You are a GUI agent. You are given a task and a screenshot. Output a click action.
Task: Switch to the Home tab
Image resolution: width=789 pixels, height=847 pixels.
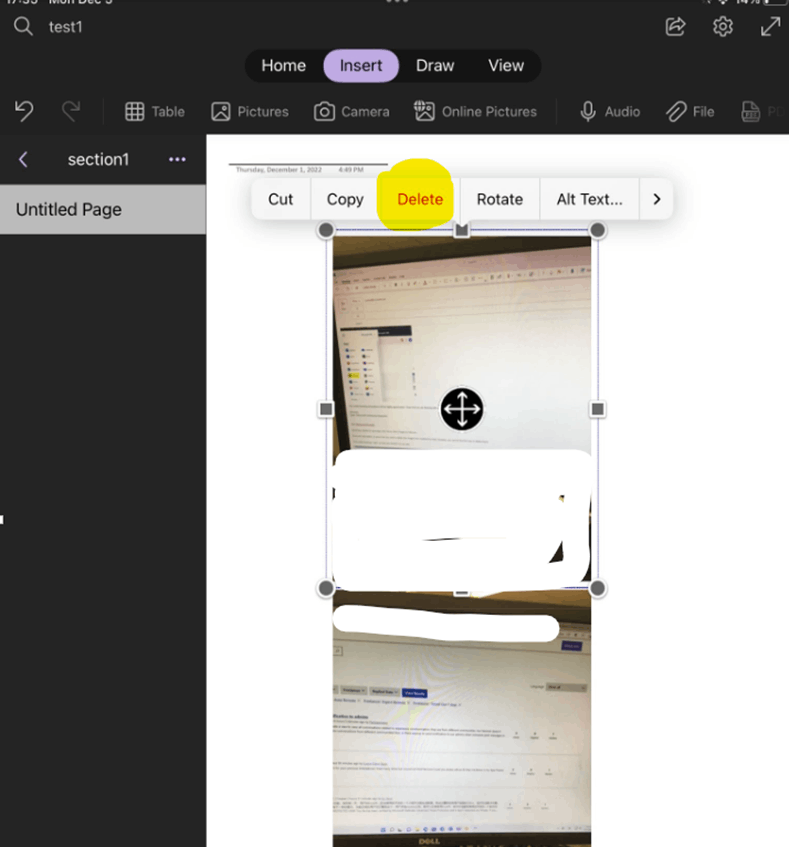[x=284, y=65]
